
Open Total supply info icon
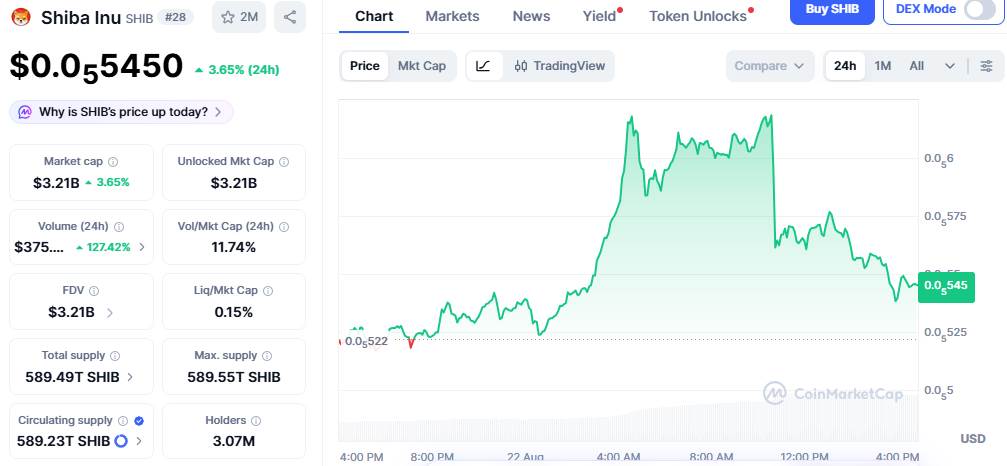[x=115, y=356]
